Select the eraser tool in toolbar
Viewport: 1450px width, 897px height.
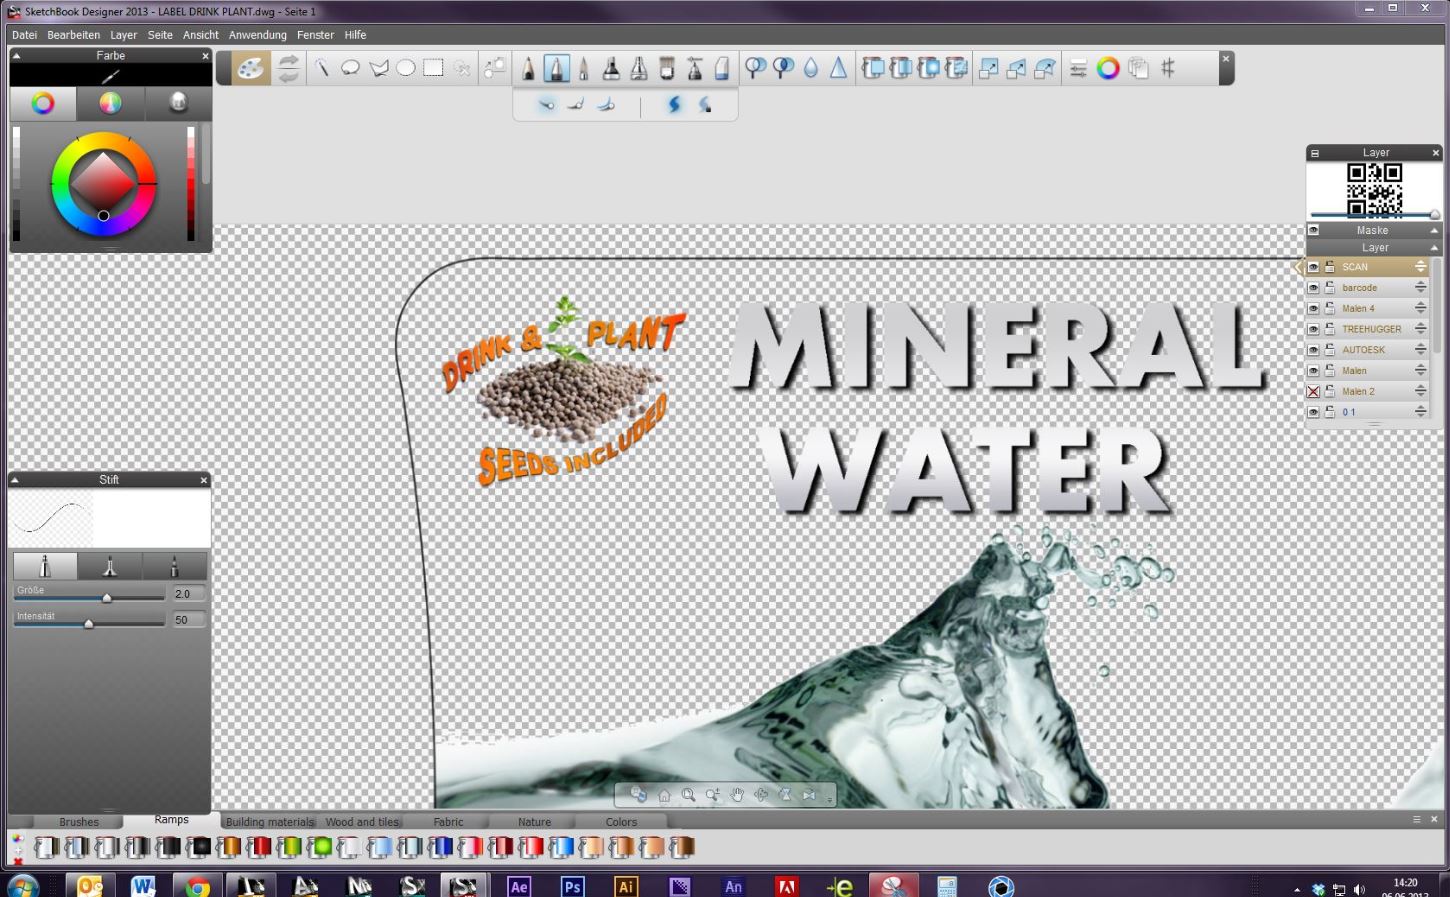coord(722,68)
